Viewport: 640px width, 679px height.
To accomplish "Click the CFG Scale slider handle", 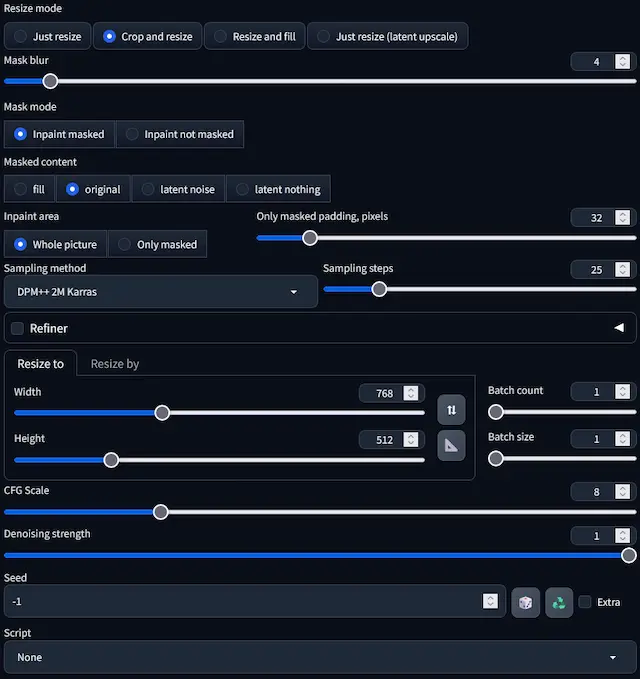I will pyautogui.click(x=160, y=512).
